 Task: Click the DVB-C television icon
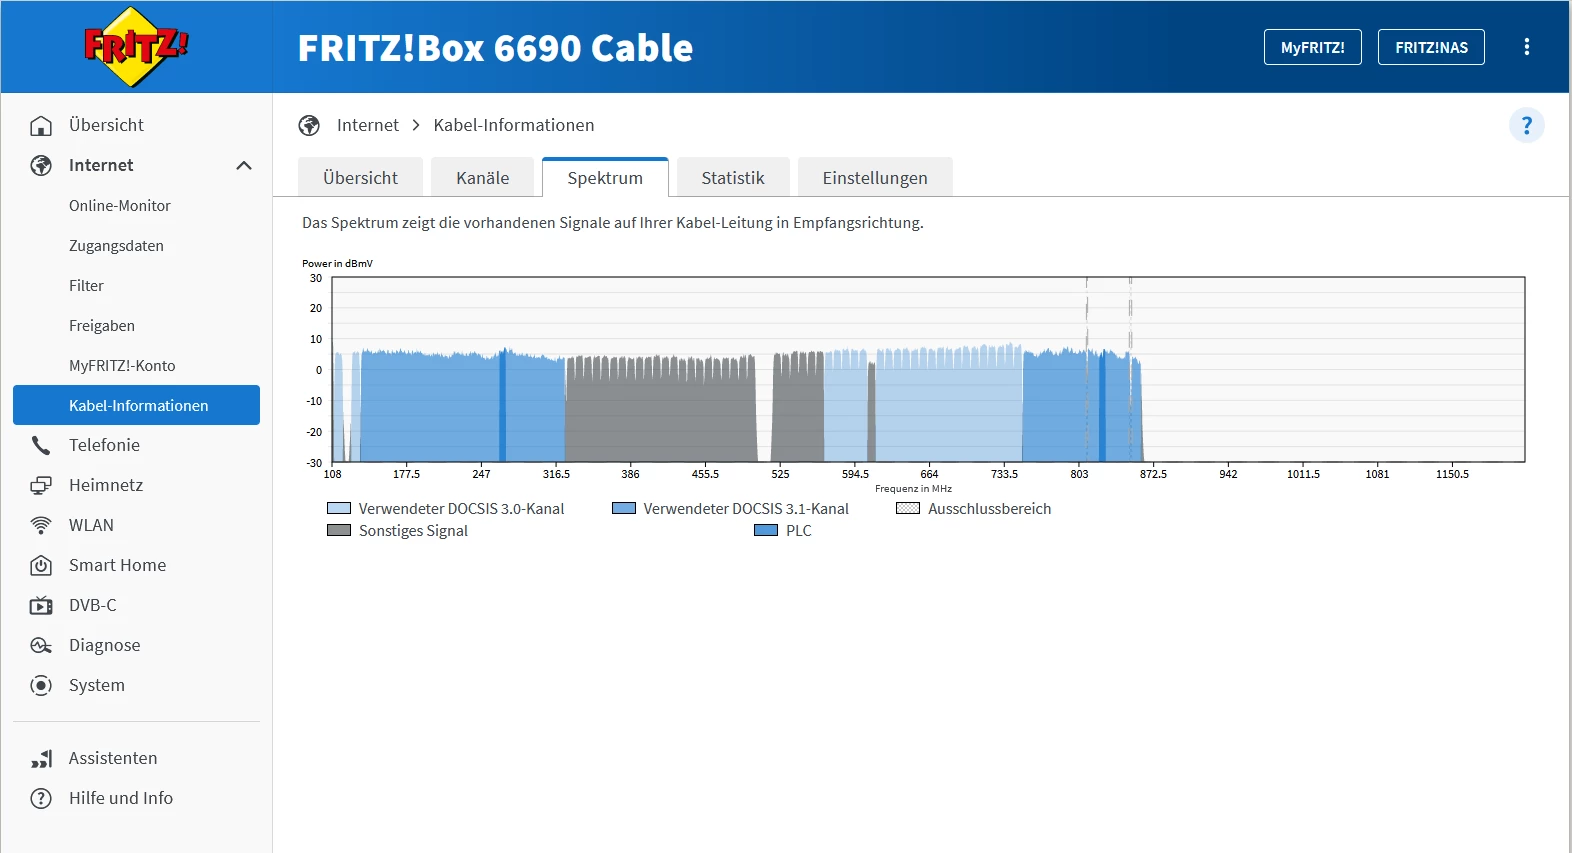tap(41, 605)
